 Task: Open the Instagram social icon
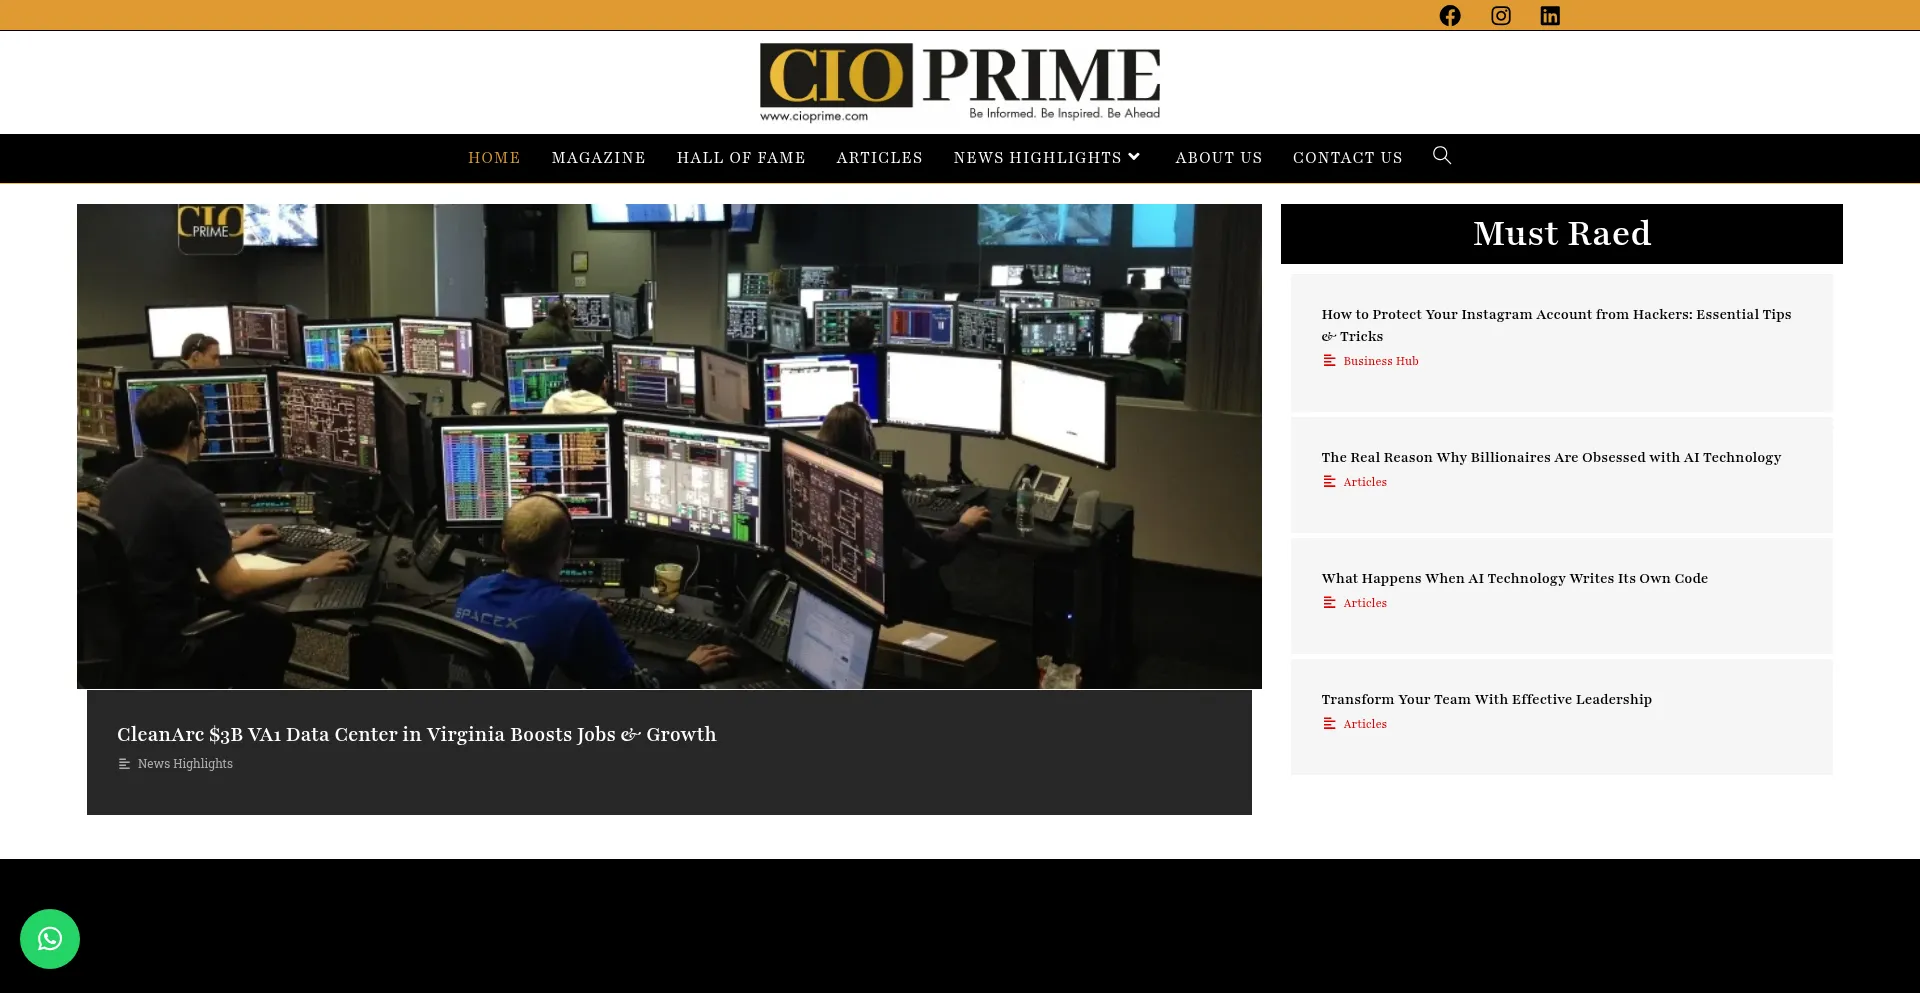[x=1500, y=16]
